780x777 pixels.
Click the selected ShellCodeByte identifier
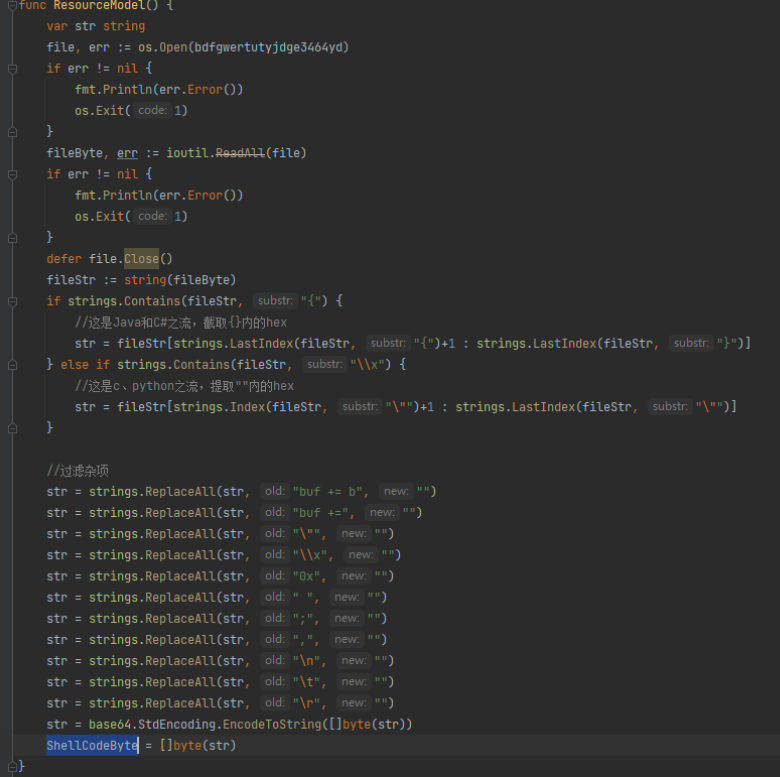92,745
